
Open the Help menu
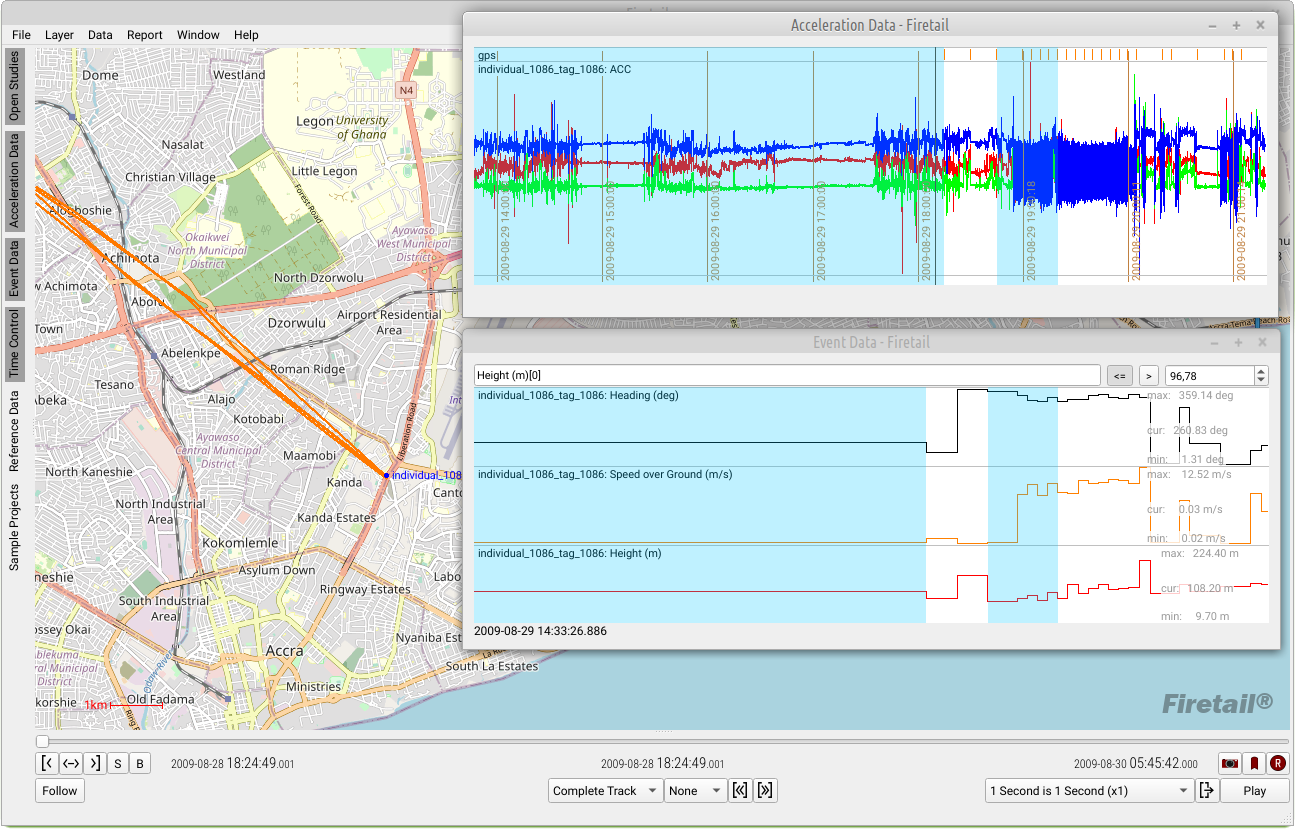[x=246, y=35]
